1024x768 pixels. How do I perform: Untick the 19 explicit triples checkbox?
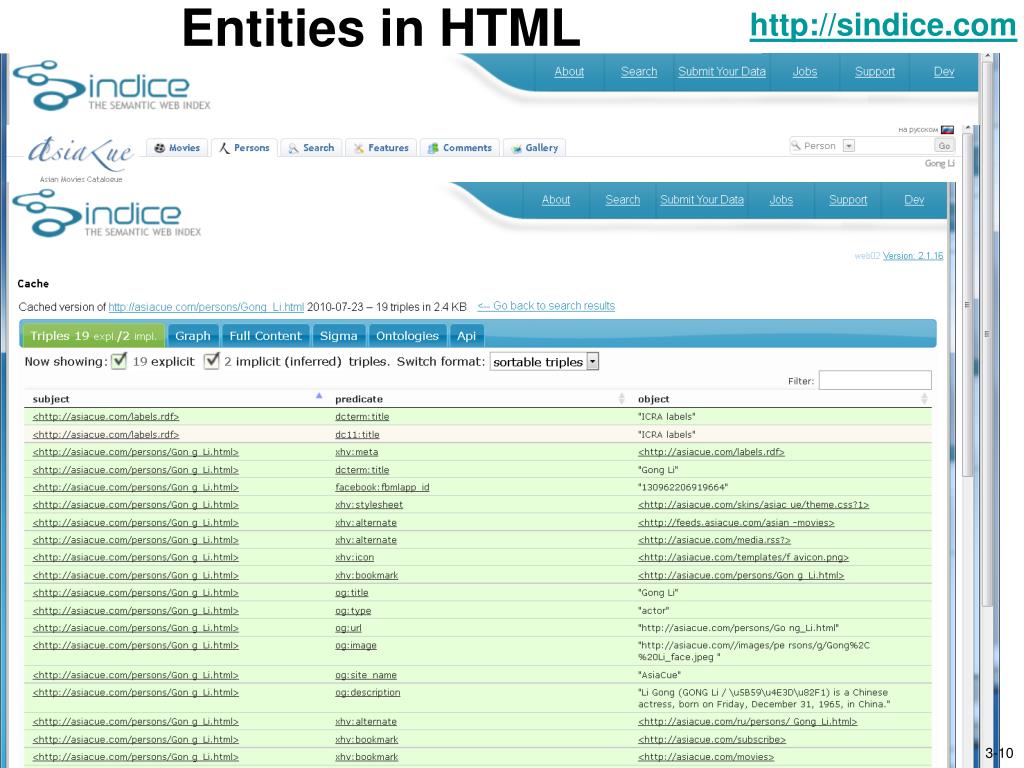coord(119,360)
